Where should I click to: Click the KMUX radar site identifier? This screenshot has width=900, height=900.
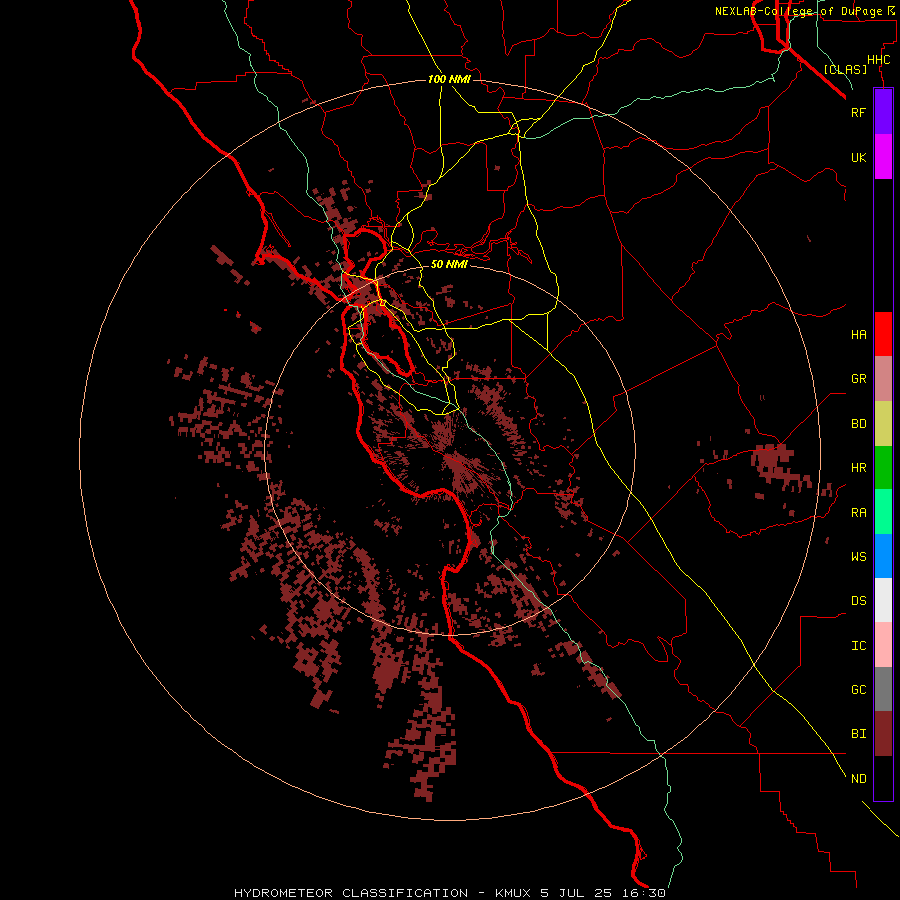(514, 893)
